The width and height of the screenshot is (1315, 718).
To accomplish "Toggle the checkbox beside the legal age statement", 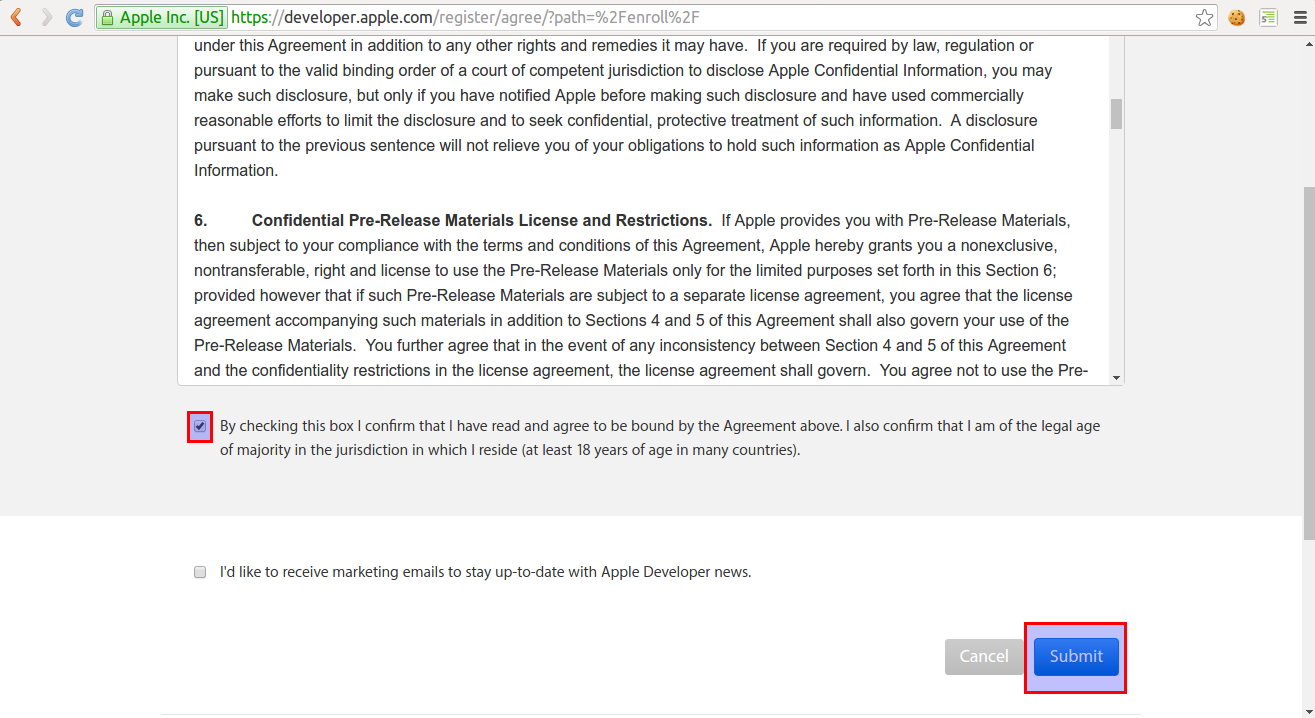I will (200, 426).
